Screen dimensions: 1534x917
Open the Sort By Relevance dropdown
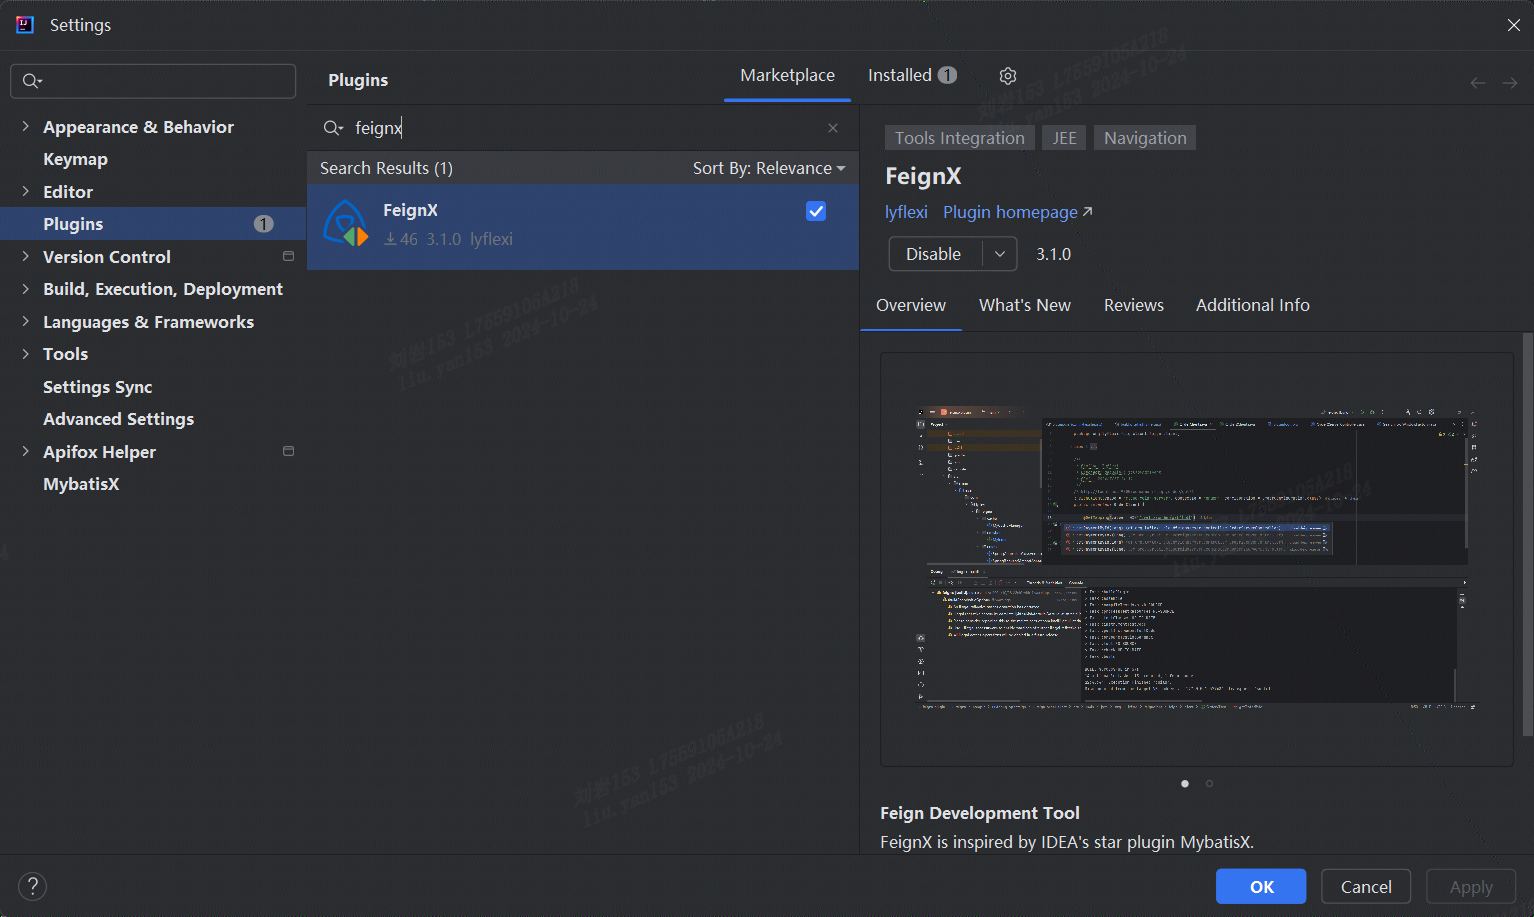[768, 168]
